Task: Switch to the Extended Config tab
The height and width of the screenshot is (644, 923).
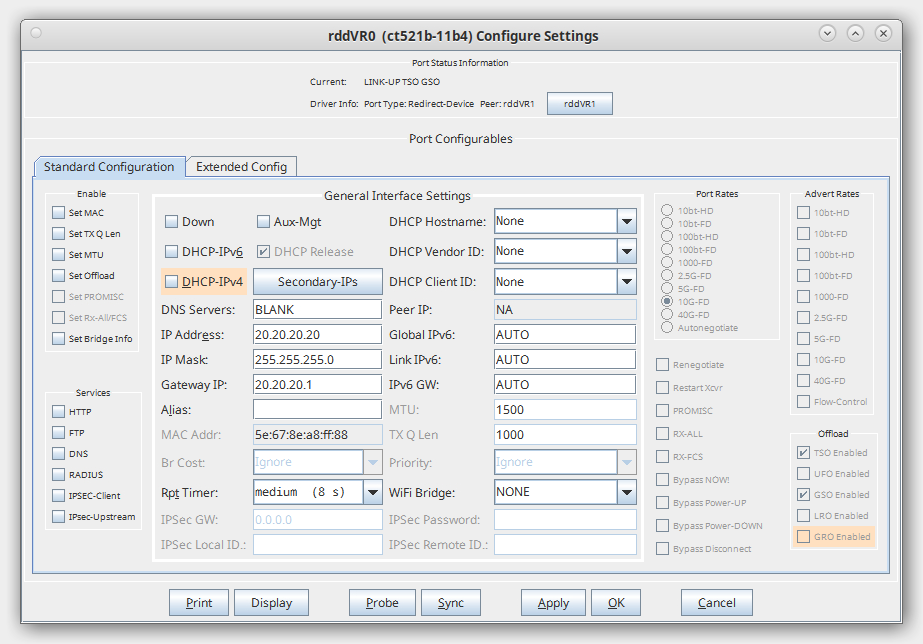Action: tap(241, 167)
